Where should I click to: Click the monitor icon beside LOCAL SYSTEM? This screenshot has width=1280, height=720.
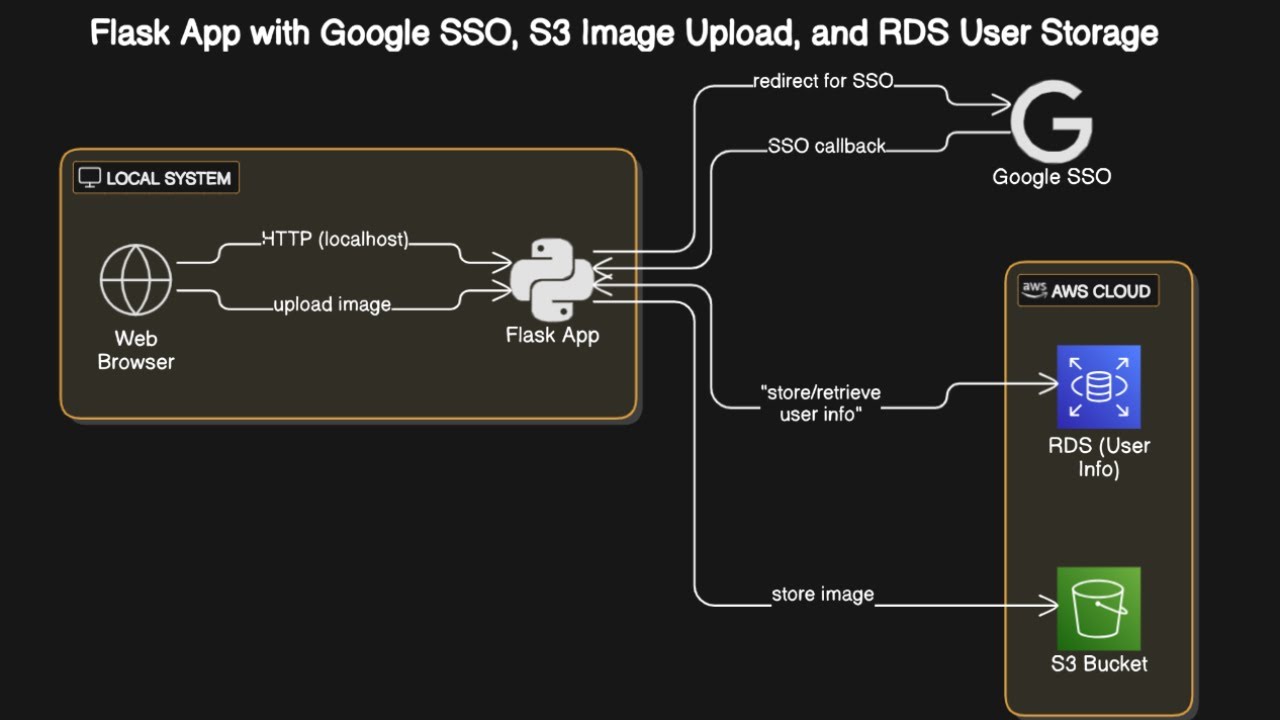point(90,178)
